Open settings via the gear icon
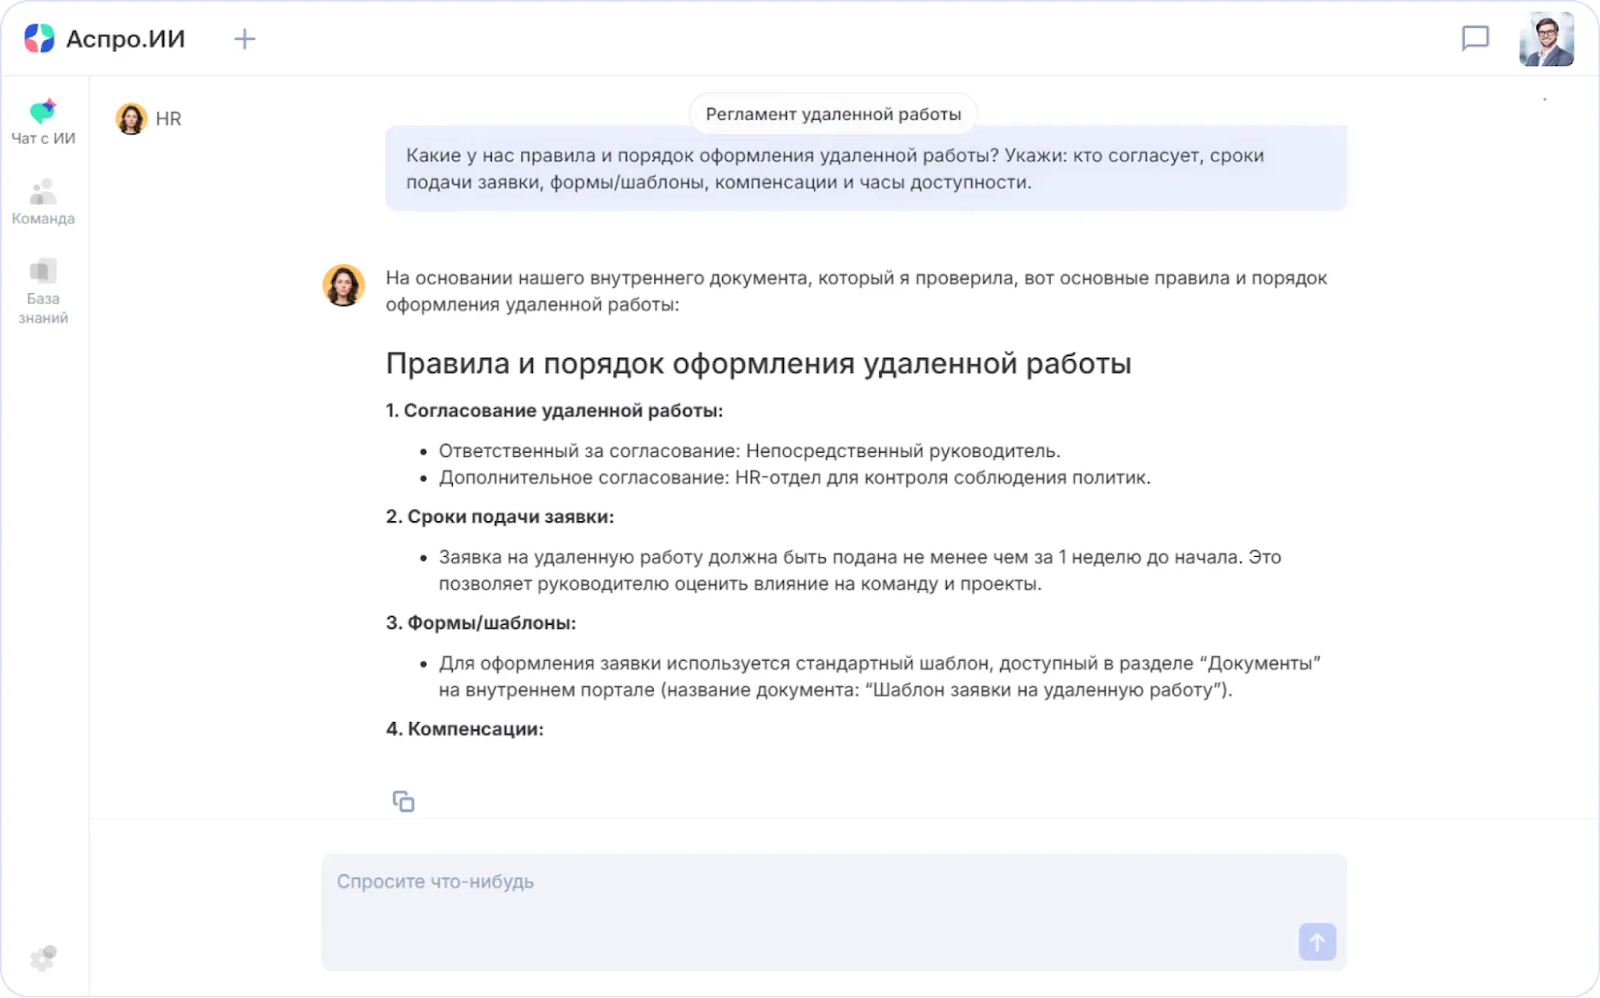 pyautogui.click(x=43, y=958)
